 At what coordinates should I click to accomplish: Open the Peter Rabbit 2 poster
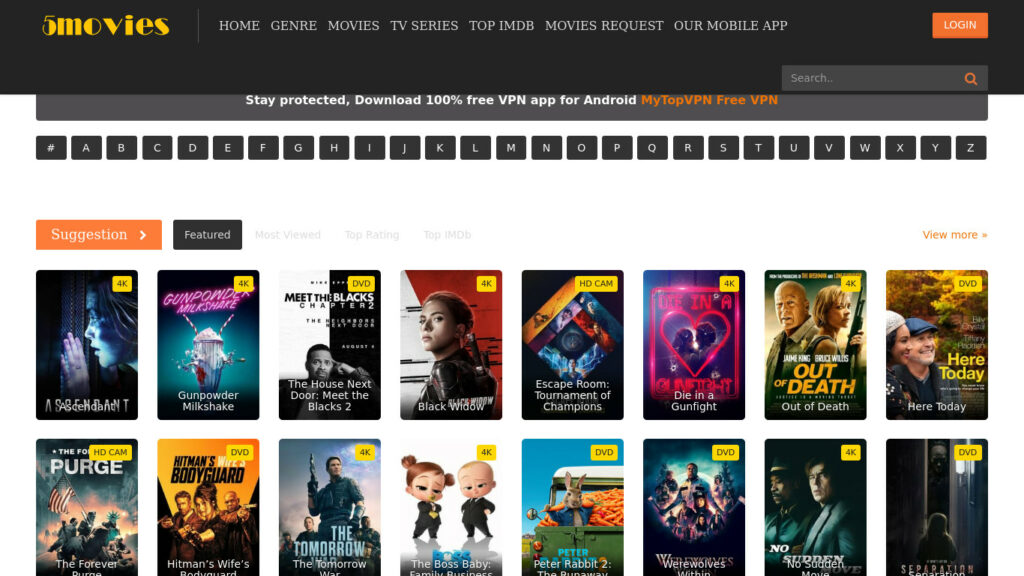573,507
